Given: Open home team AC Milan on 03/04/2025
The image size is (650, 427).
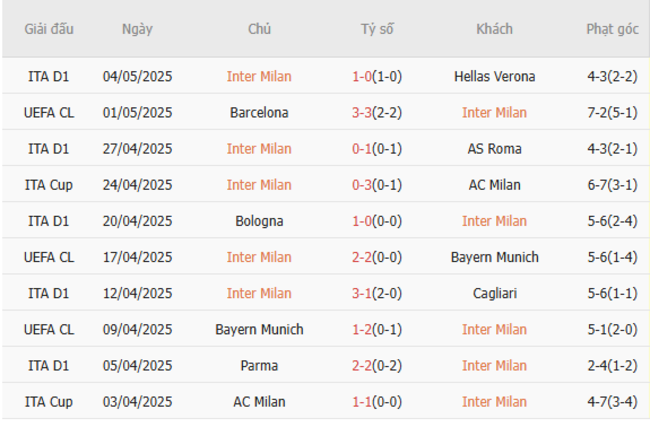Looking at the screenshot, I should coord(259,402).
